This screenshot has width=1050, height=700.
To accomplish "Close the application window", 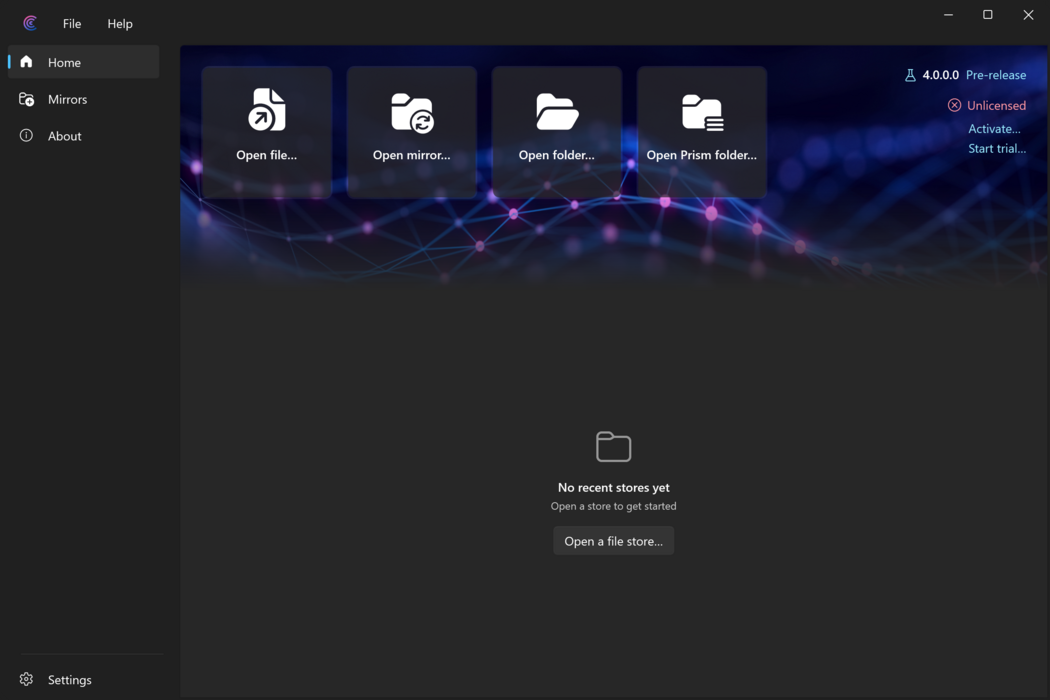I will [1028, 15].
